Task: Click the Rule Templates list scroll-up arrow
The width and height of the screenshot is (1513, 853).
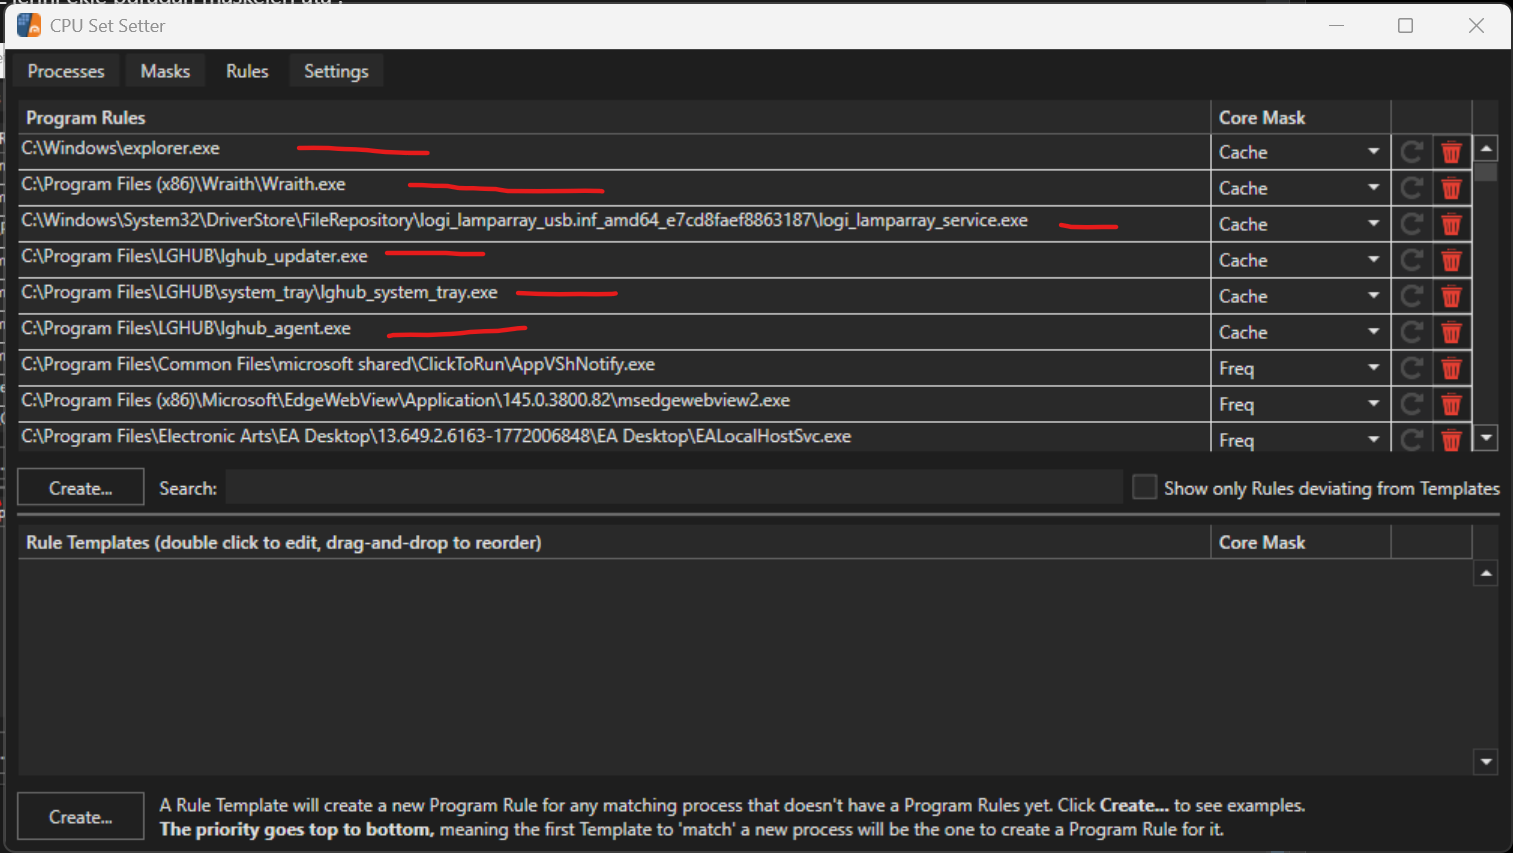Action: tap(1486, 573)
